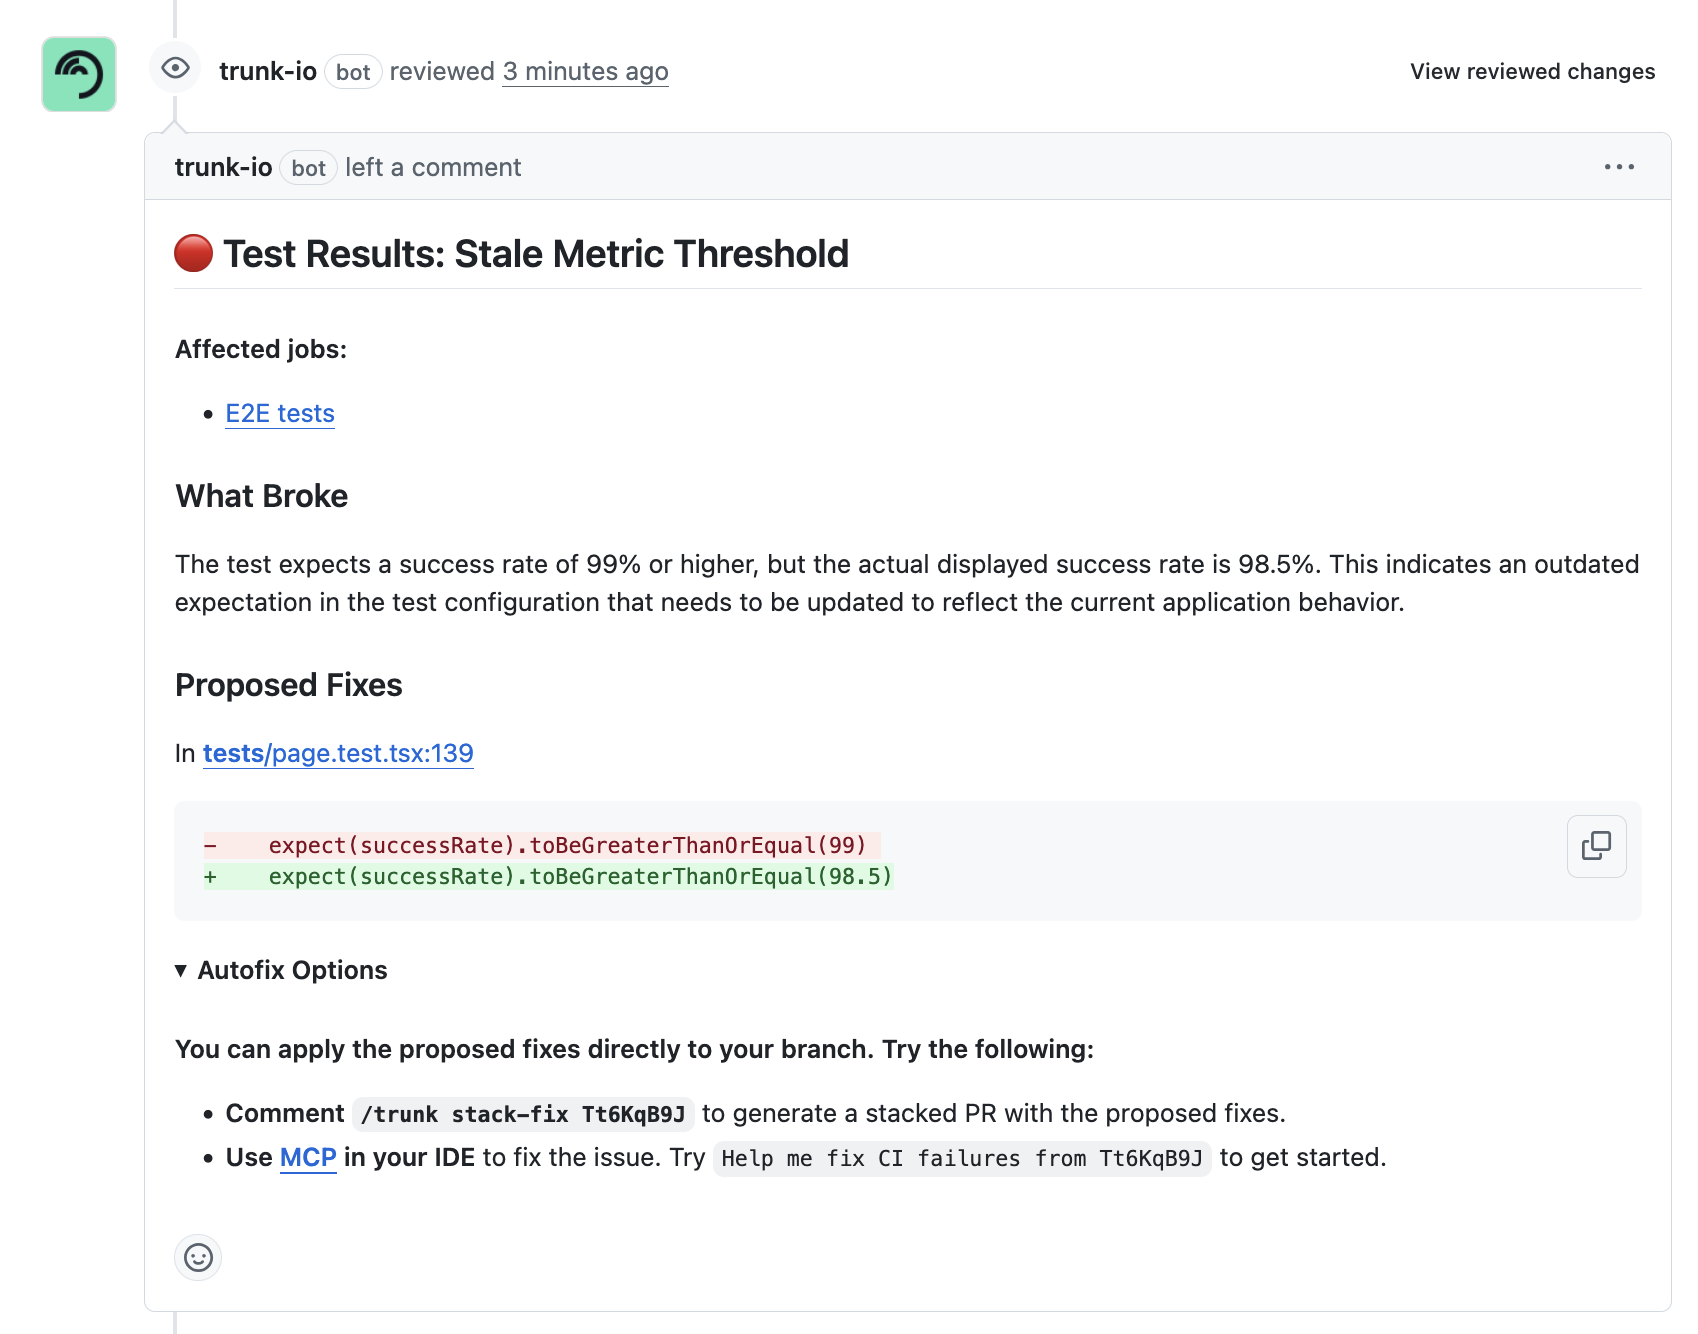The width and height of the screenshot is (1698, 1334).
Task: Click the /trunk stack-fix Tt6KqB9J command
Action: [x=523, y=1114]
